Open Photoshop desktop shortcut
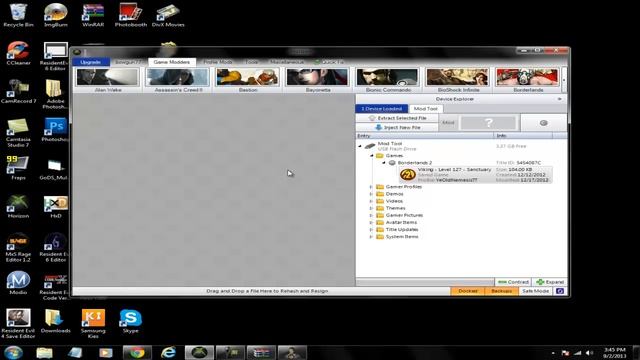This screenshot has height=360, width=640. click(56, 130)
